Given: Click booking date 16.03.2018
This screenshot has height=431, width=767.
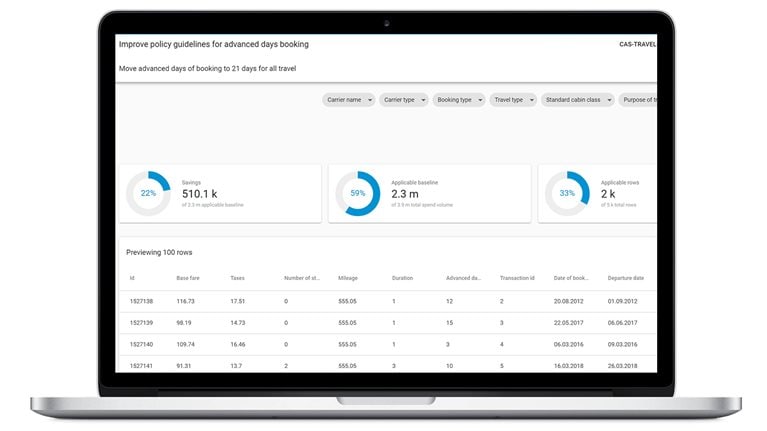Looking at the screenshot, I should (568, 366).
